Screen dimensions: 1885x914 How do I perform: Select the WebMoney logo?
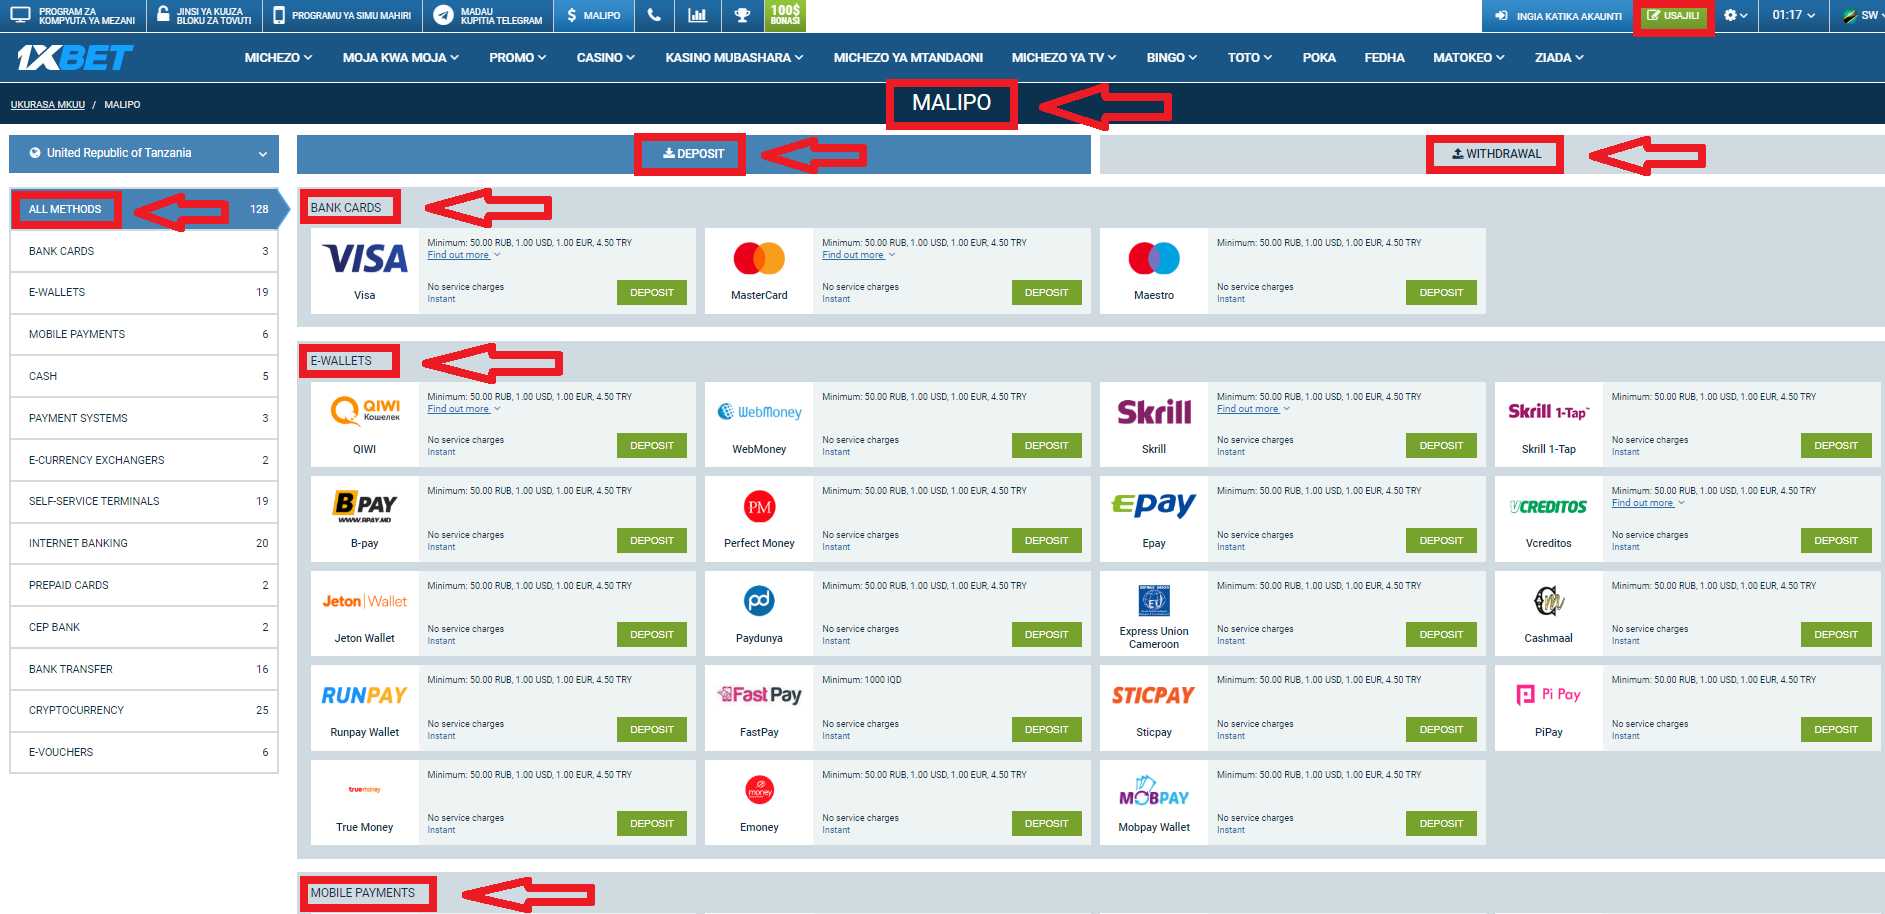[x=759, y=412]
